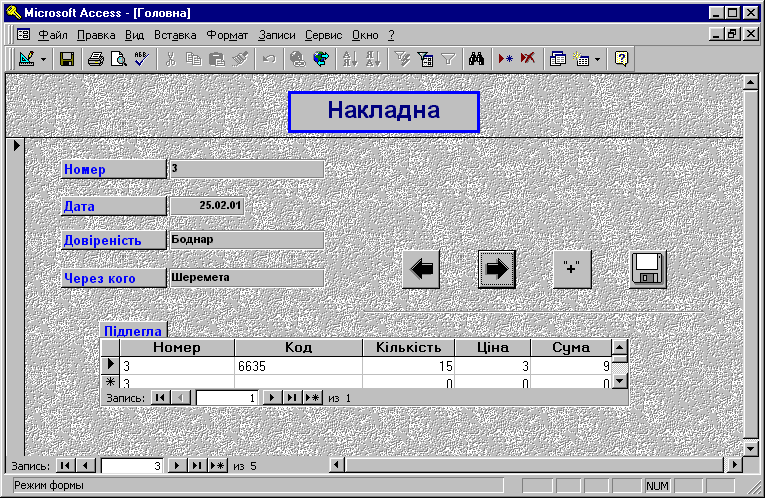Go to first record in subform navigator
This screenshot has width=765, height=498.
(160, 398)
